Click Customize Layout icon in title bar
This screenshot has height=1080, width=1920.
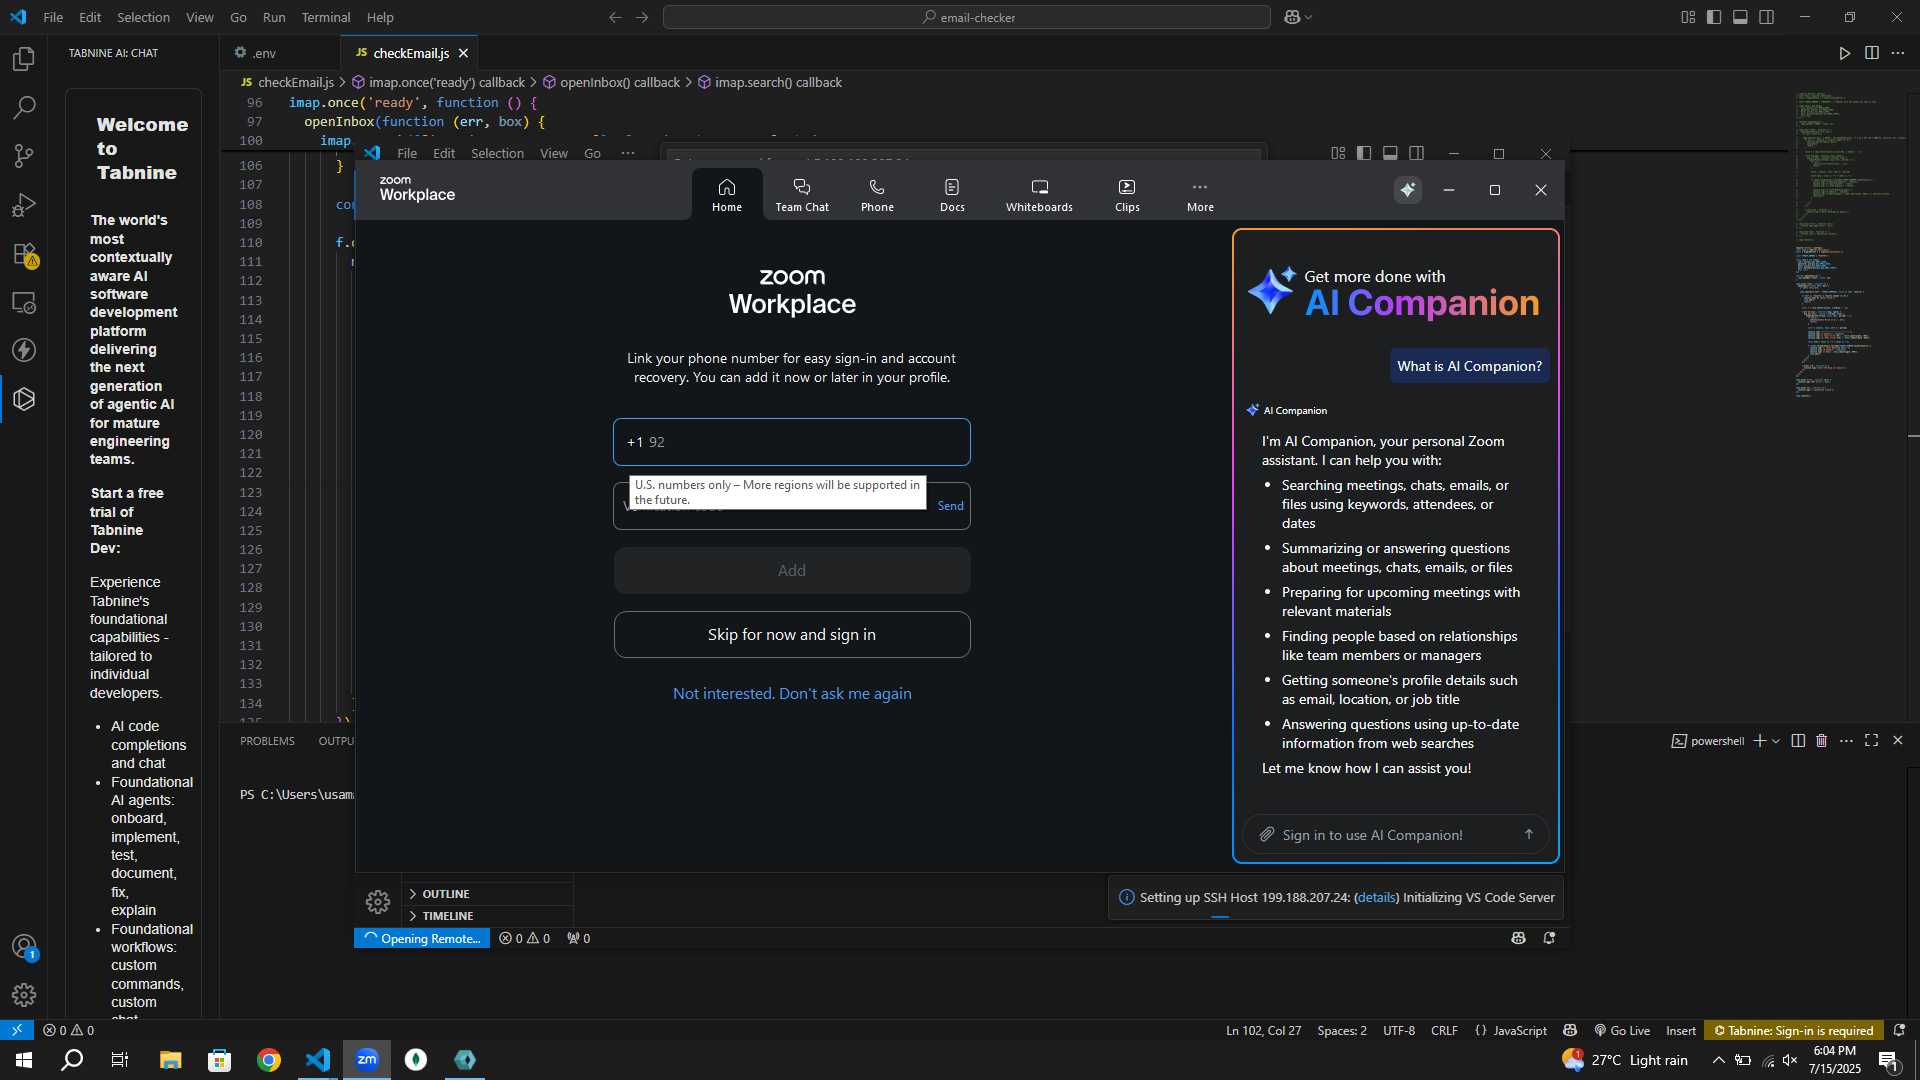pyautogui.click(x=1688, y=17)
